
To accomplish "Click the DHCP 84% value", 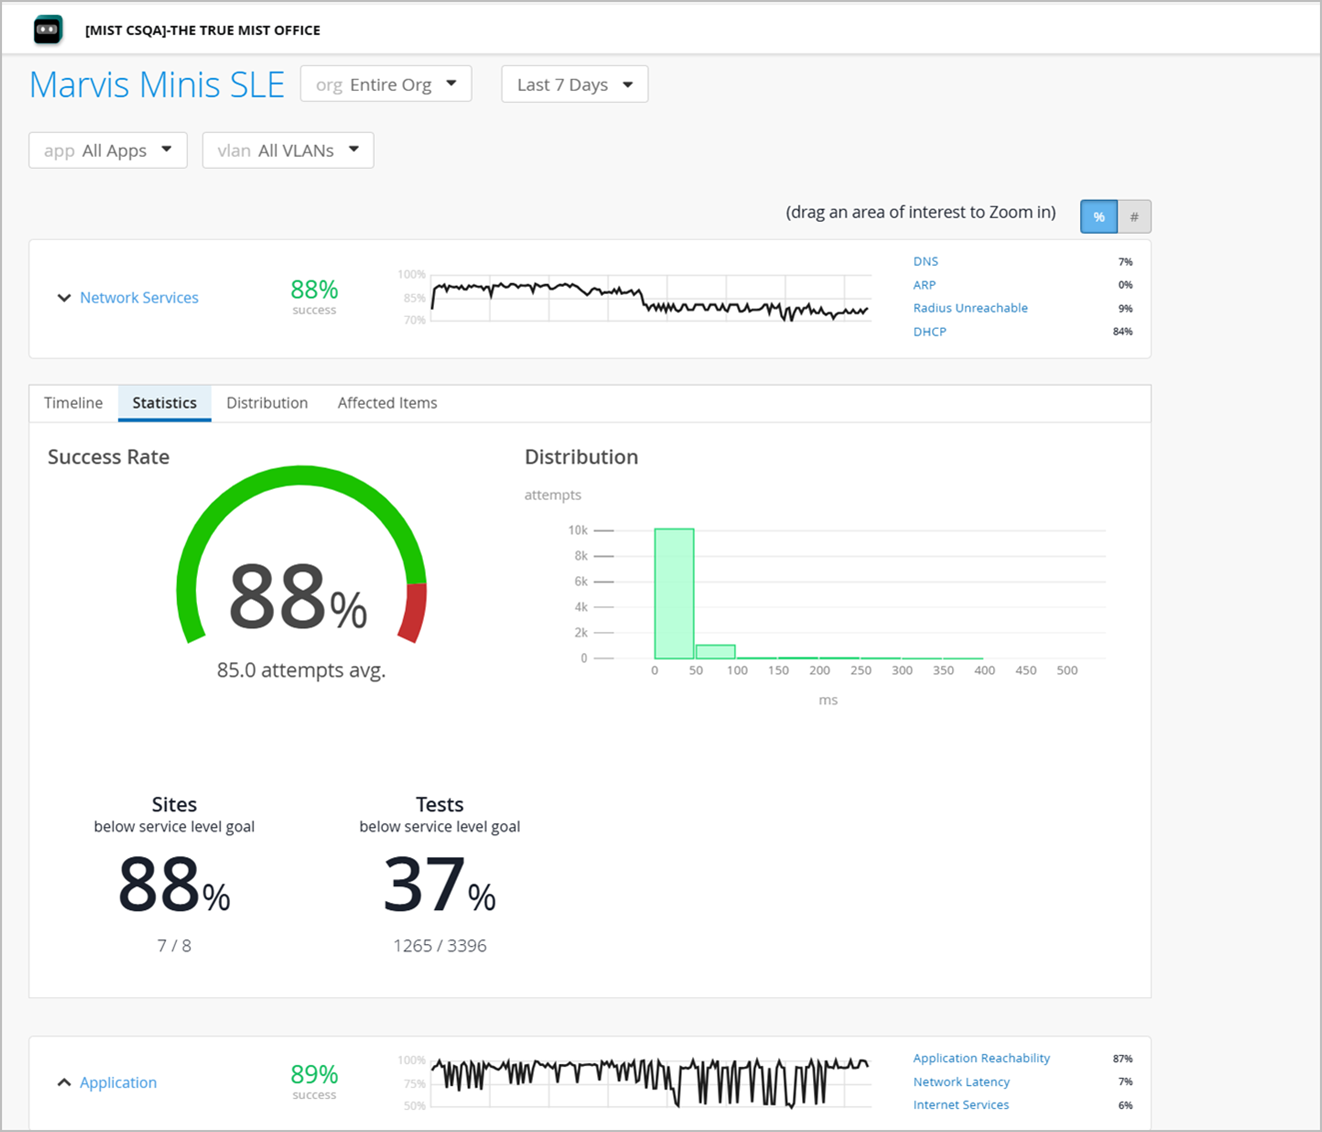I will pos(1123,332).
